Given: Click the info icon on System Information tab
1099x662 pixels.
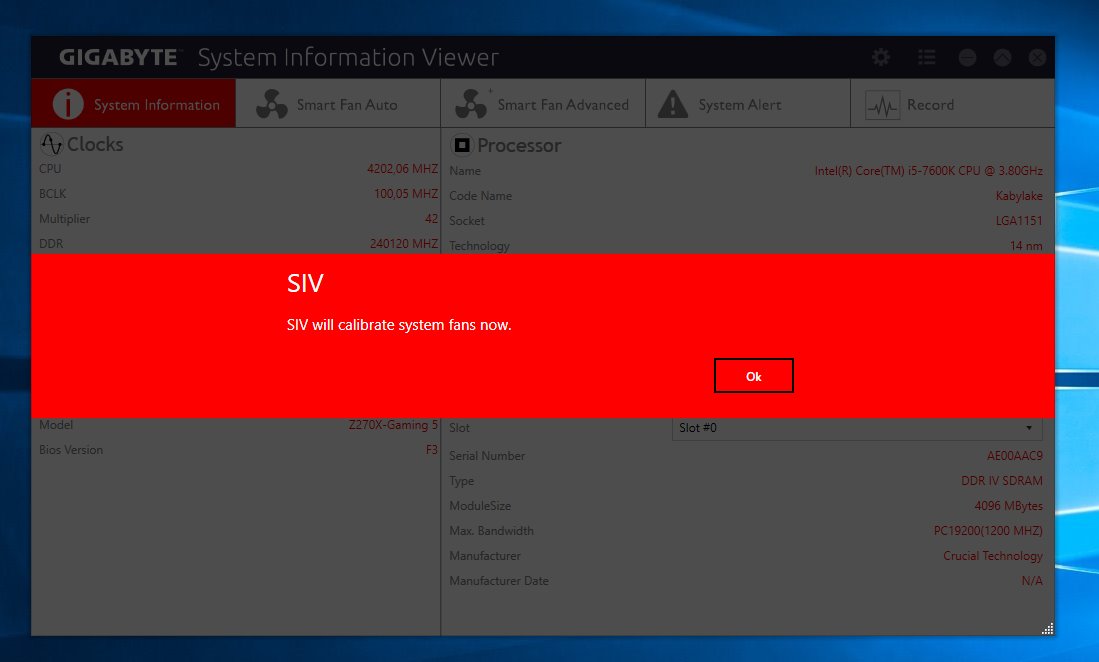Looking at the screenshot, I should pos(68,104).
